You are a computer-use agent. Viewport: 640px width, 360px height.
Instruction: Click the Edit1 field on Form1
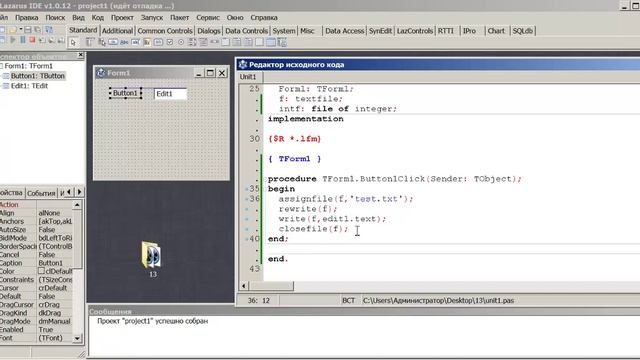coord(171,94)
